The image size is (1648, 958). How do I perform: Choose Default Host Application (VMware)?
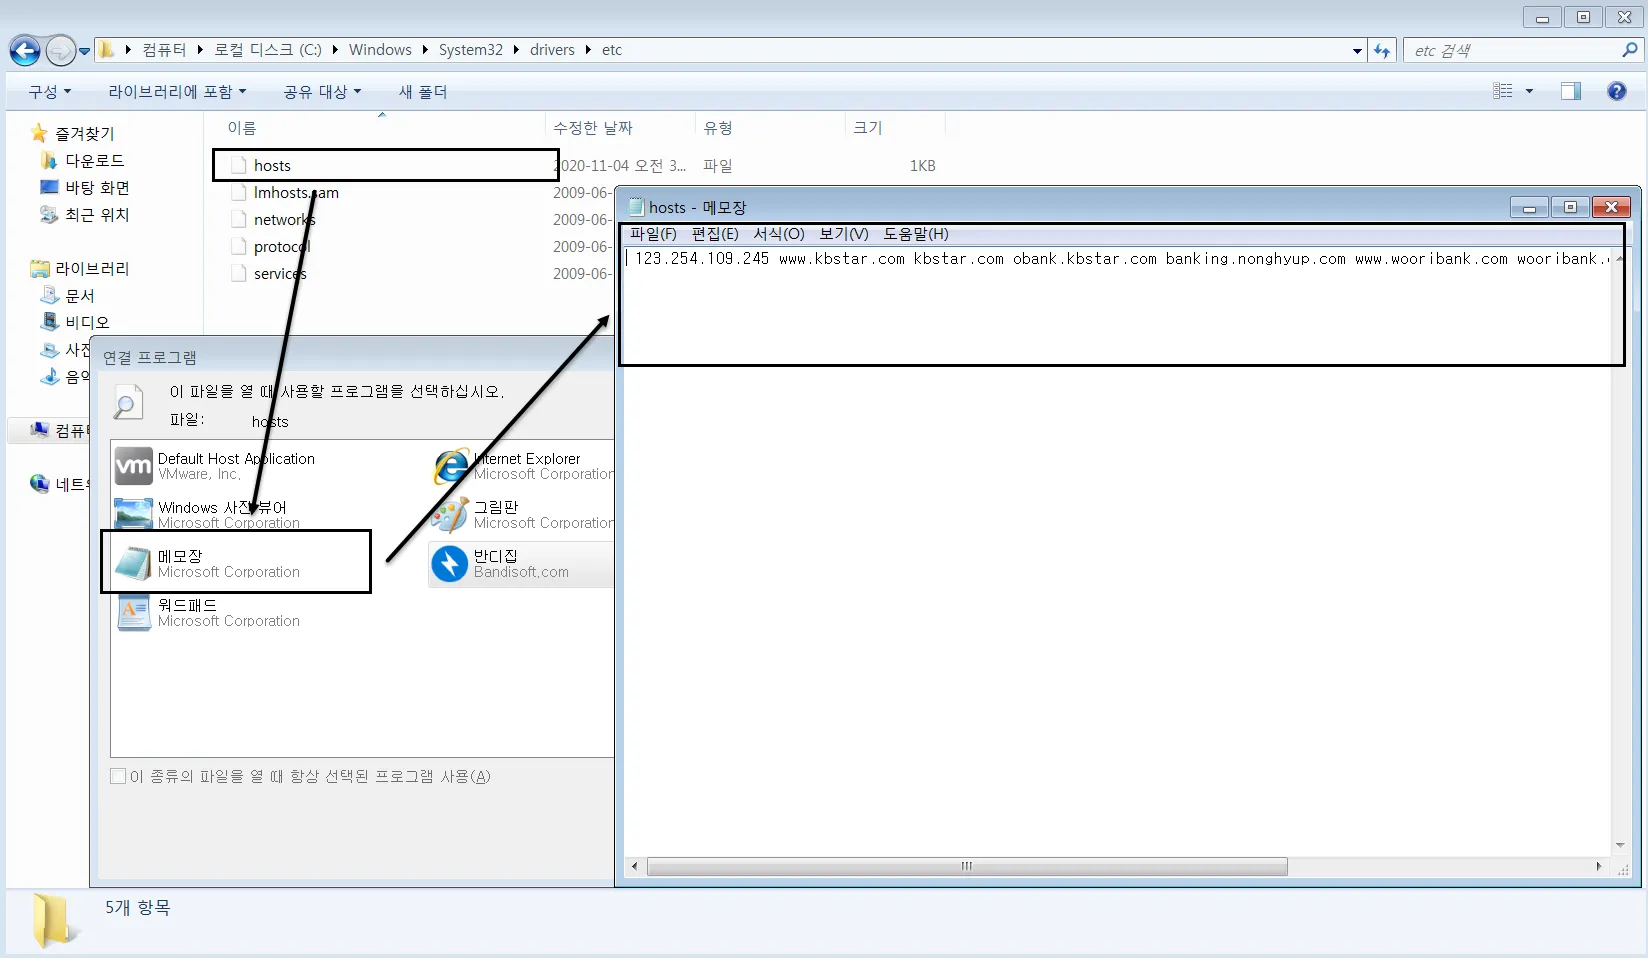tap(215, 466)
